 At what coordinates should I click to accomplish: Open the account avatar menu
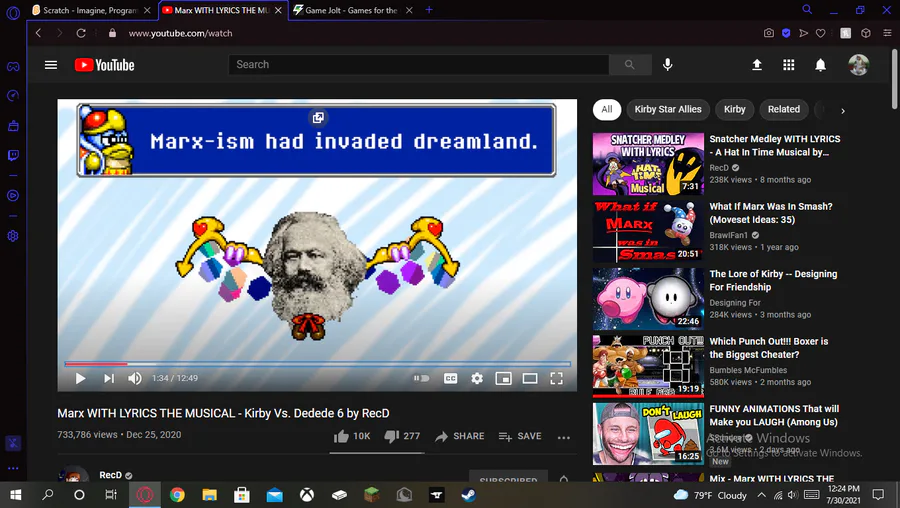click(859, 65)
